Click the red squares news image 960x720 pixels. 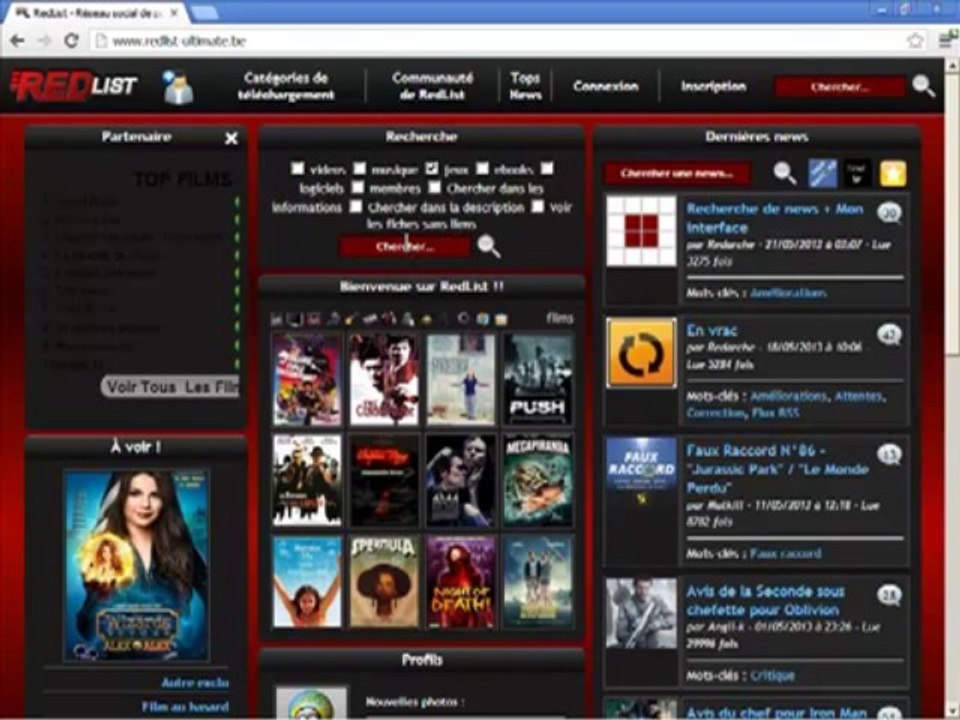pyautogui.click(x=641, y=231)
